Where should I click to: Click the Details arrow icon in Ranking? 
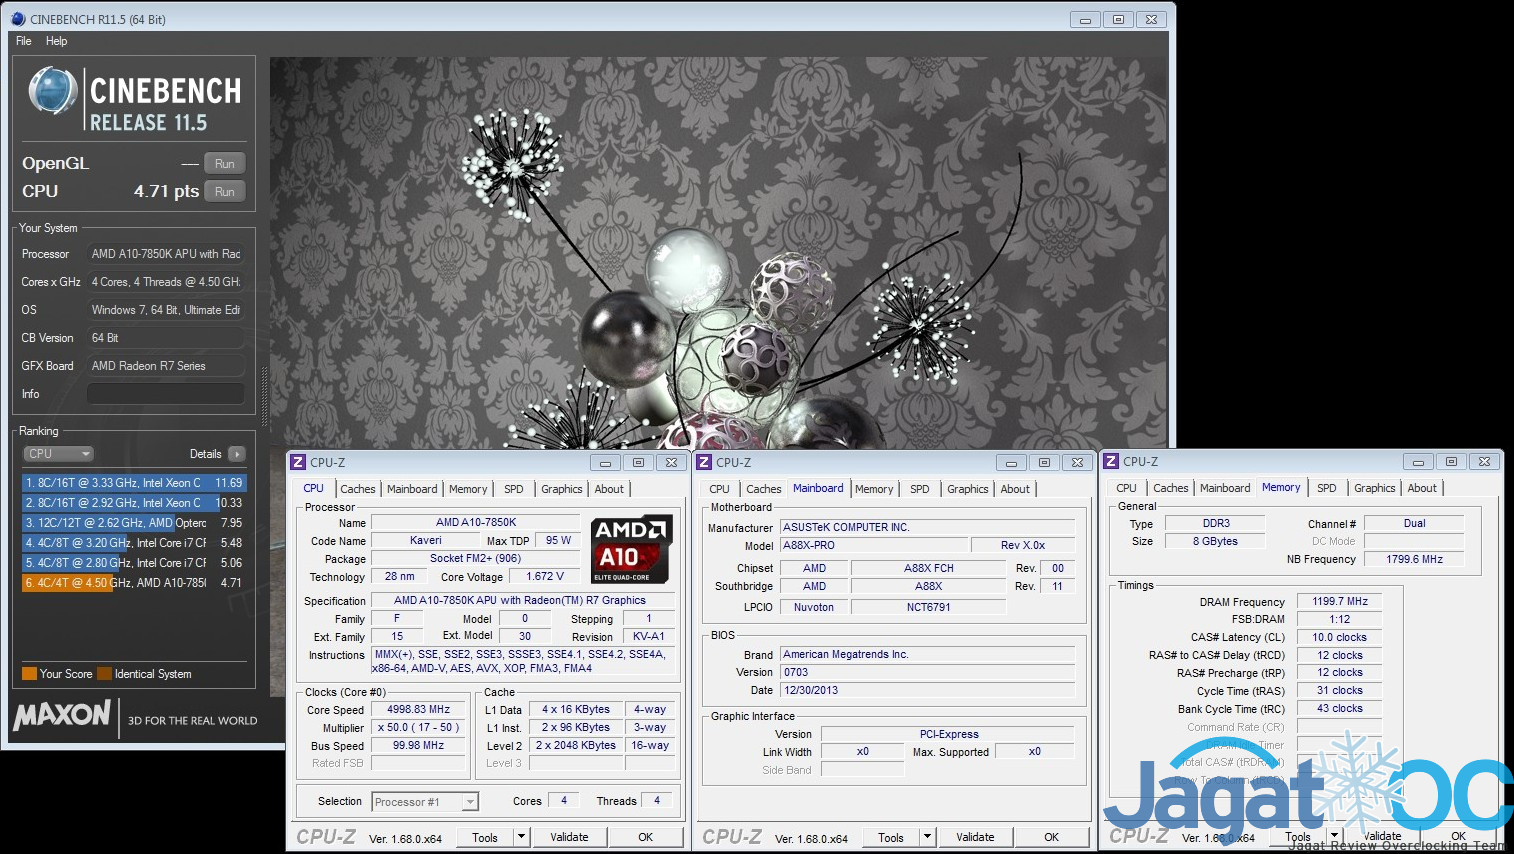[236, 453]
